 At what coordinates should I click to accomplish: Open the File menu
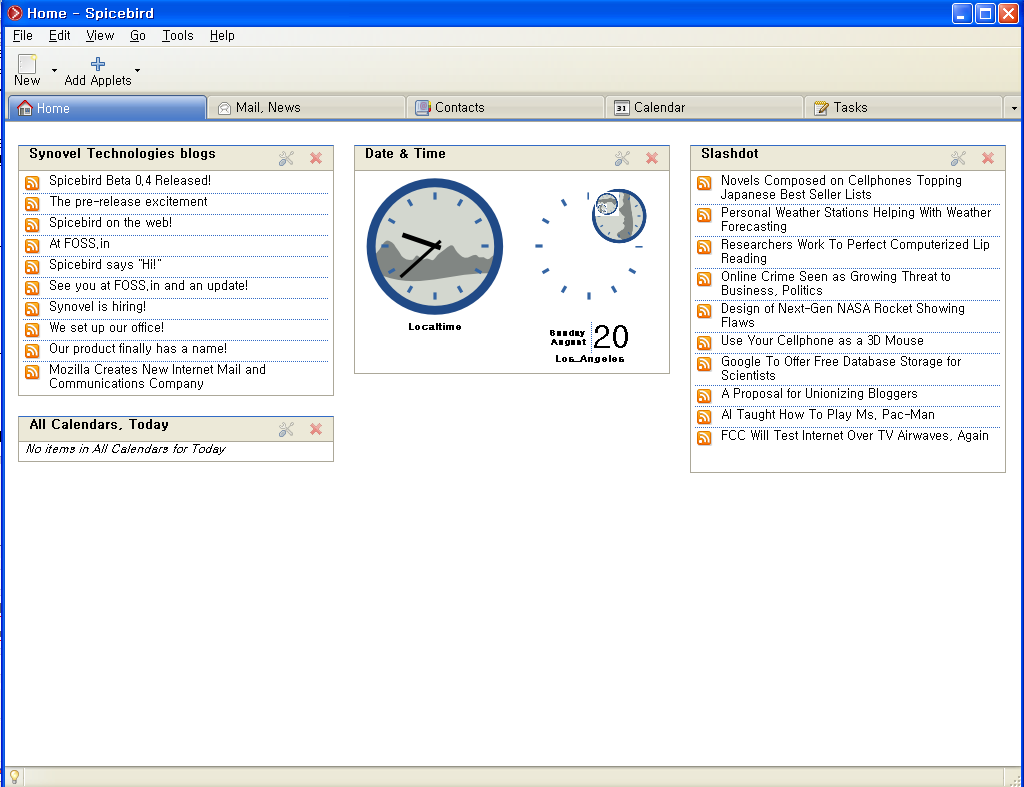[22, 35]
